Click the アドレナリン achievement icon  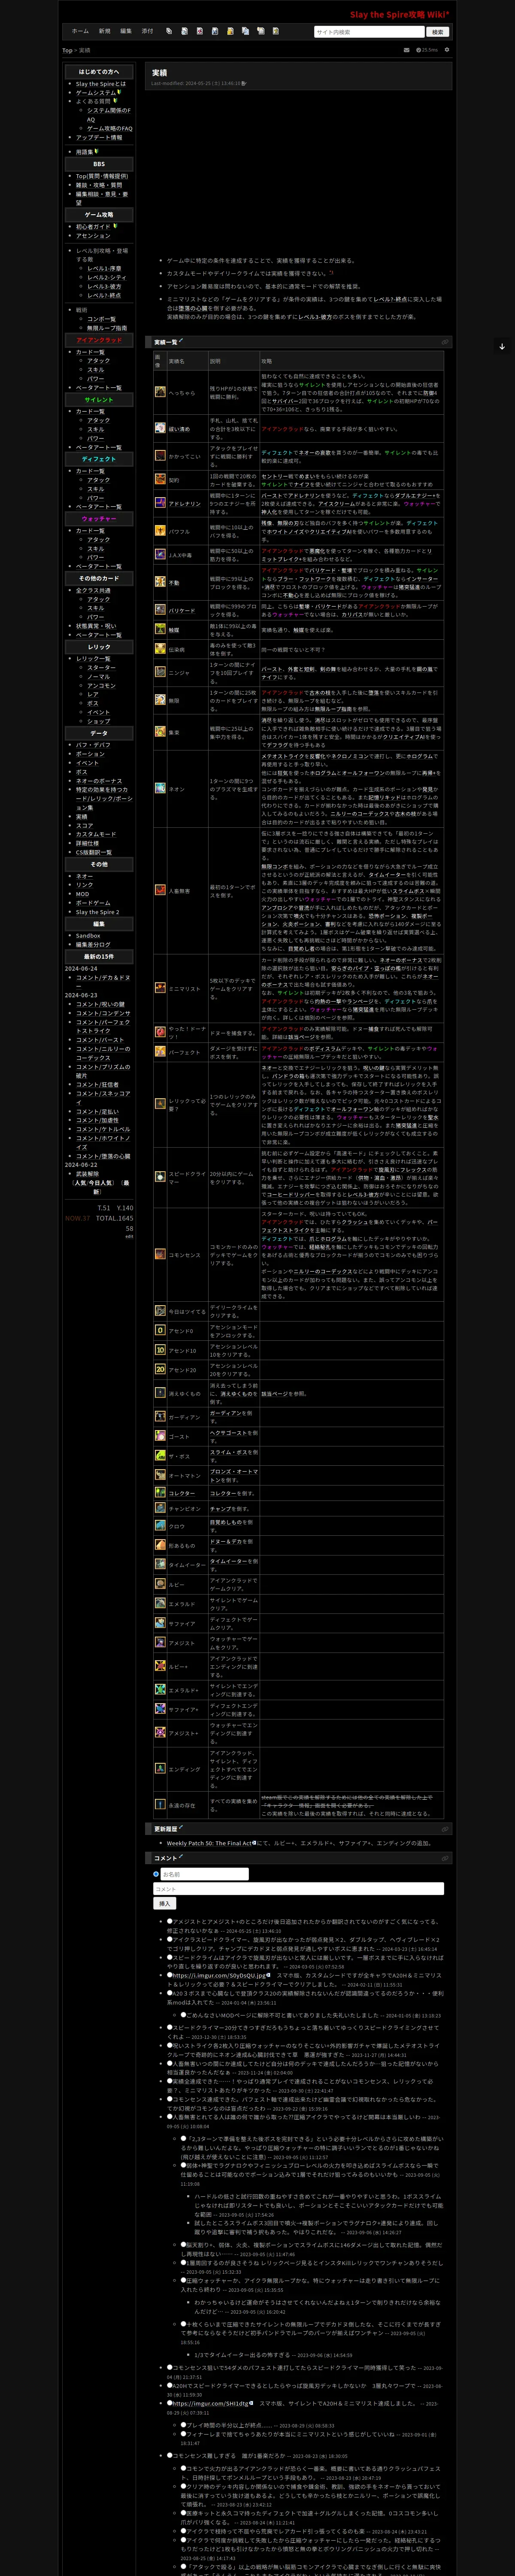[160, 503]
